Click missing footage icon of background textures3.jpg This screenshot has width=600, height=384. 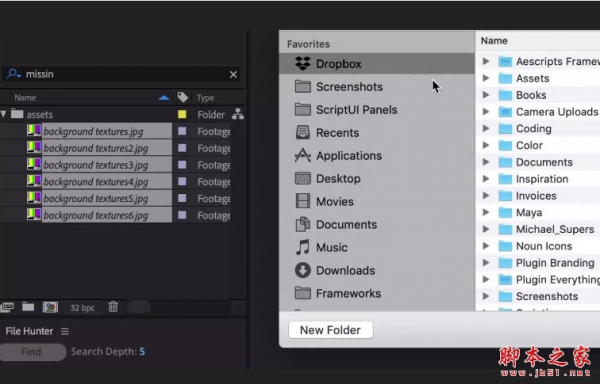pos(34,164)
